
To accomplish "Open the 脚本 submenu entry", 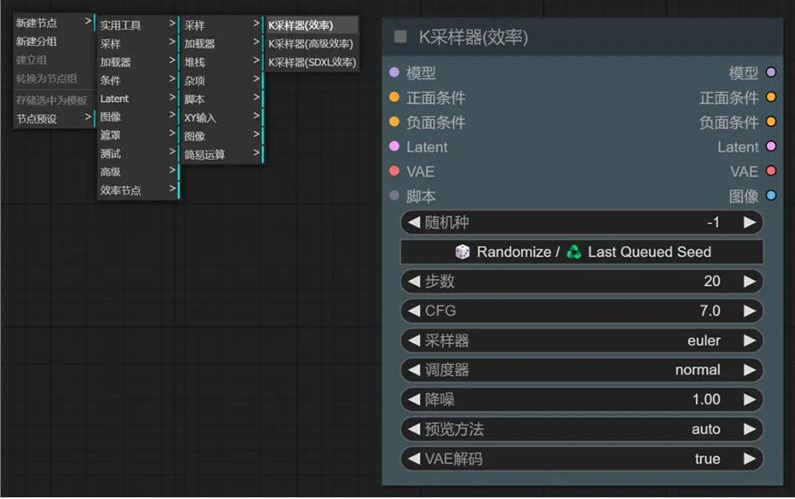I will pos(222,99).
